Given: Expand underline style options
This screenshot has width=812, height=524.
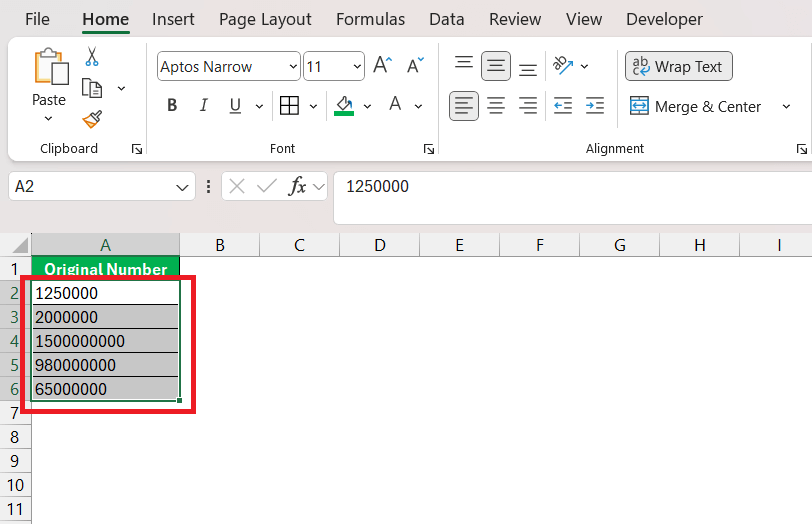Looking at the screenshot, I should point(259,107).
